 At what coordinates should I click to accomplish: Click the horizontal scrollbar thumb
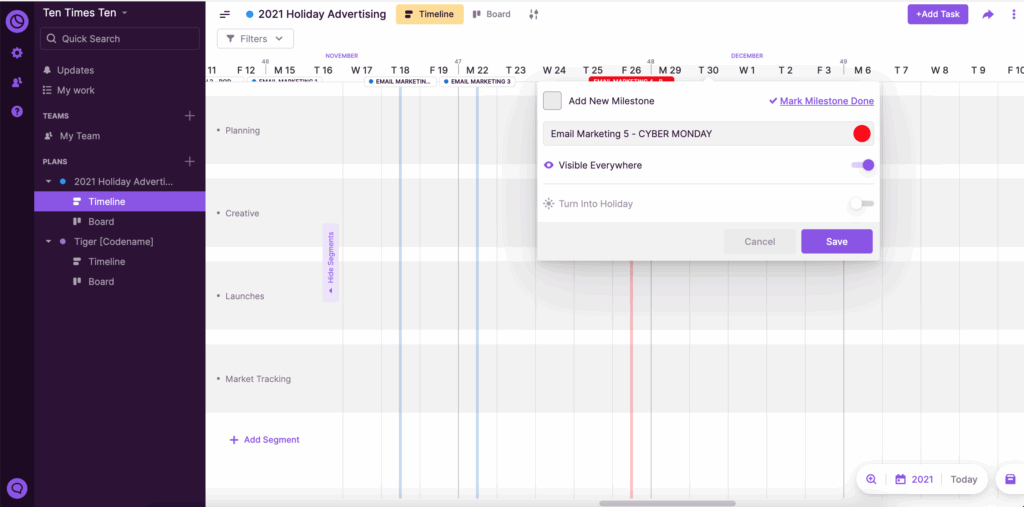pos(667,503)
